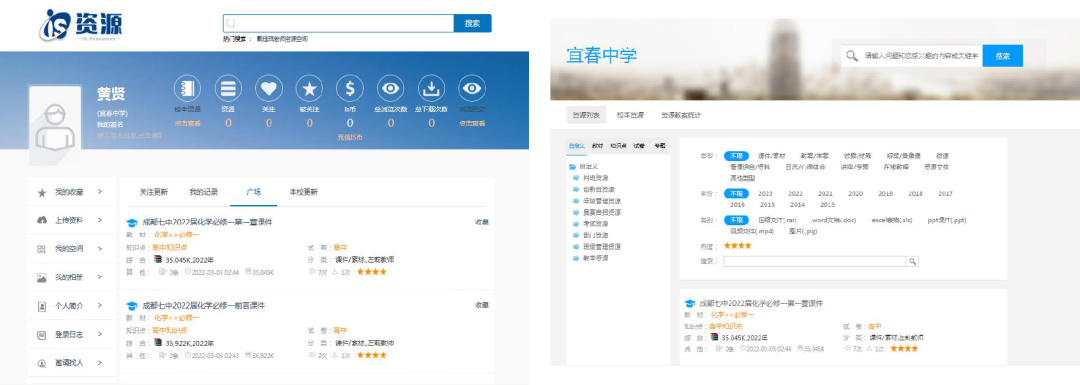
Task: Expand the 登录日志 sidebar arrow
Action: tap(100, 333)
